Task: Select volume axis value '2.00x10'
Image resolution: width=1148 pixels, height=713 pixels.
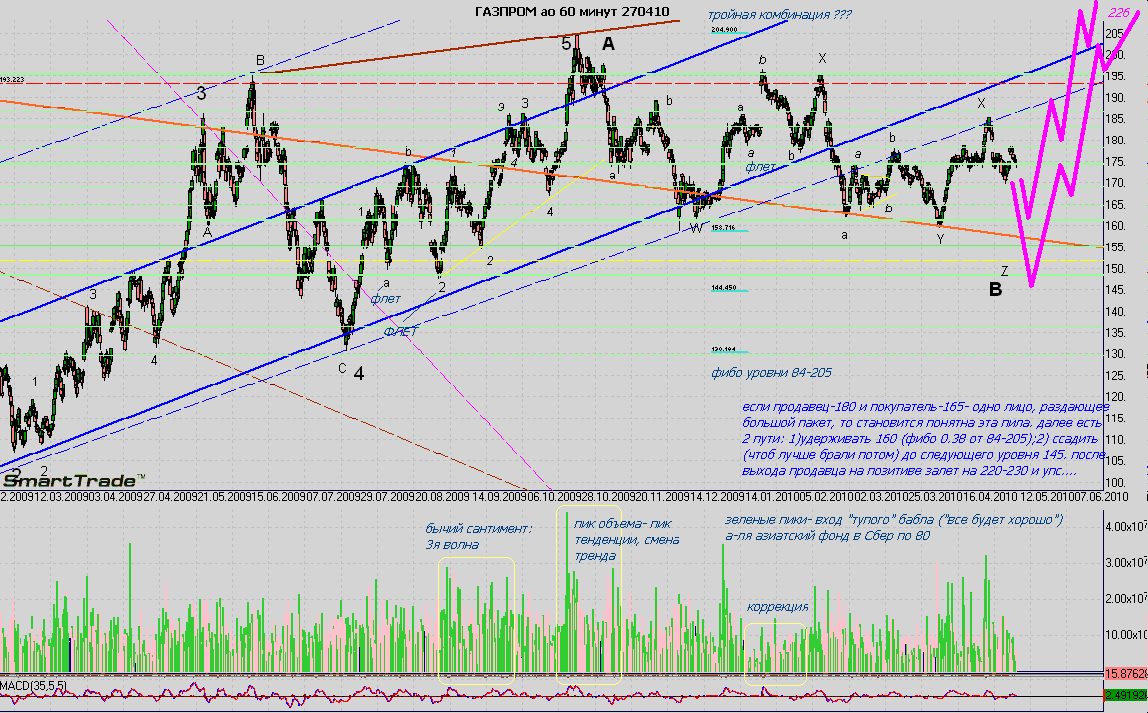Action: click(1126, 599)
